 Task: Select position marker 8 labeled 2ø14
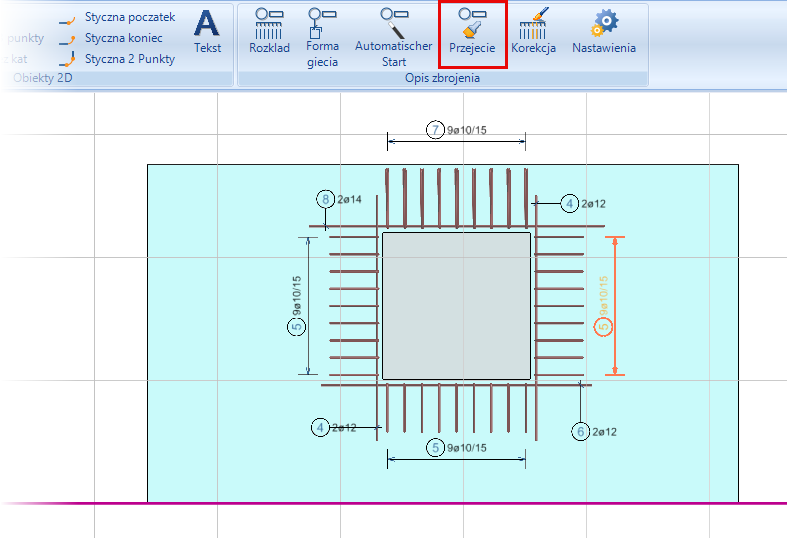pyautogui.click(x=325, y=199)
